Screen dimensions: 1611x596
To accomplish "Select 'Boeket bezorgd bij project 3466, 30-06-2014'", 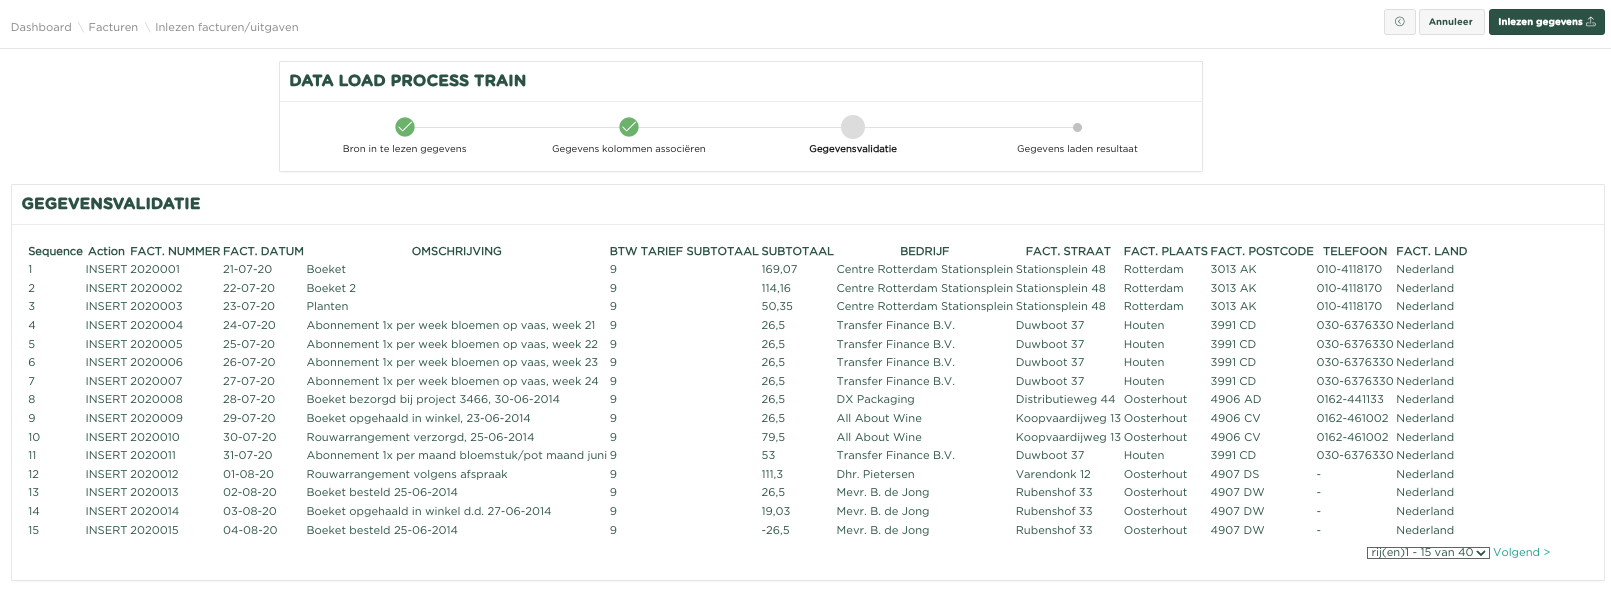I will pos(433,399).
